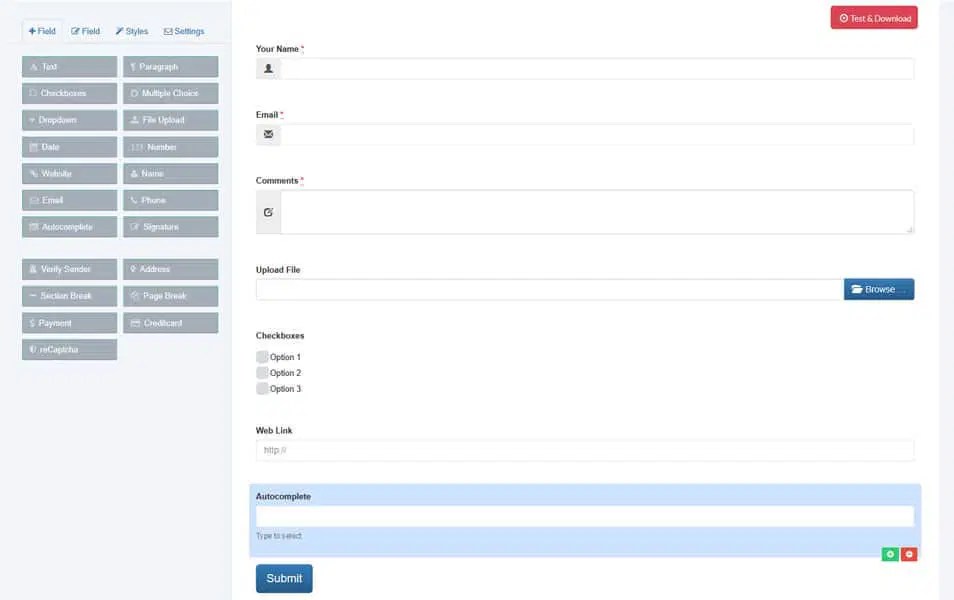Image resolution: width=954 pixels, height=600 pixels.
Task: Check the Option 1 checkbox
Action: pyautogui.click(x=261, y=356)
